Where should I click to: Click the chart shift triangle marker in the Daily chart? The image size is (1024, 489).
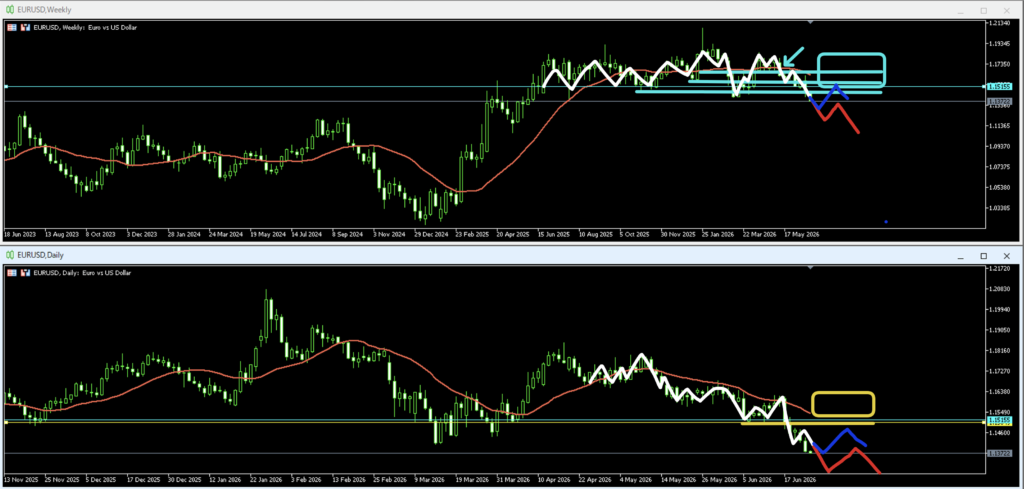tap(810, 267)
